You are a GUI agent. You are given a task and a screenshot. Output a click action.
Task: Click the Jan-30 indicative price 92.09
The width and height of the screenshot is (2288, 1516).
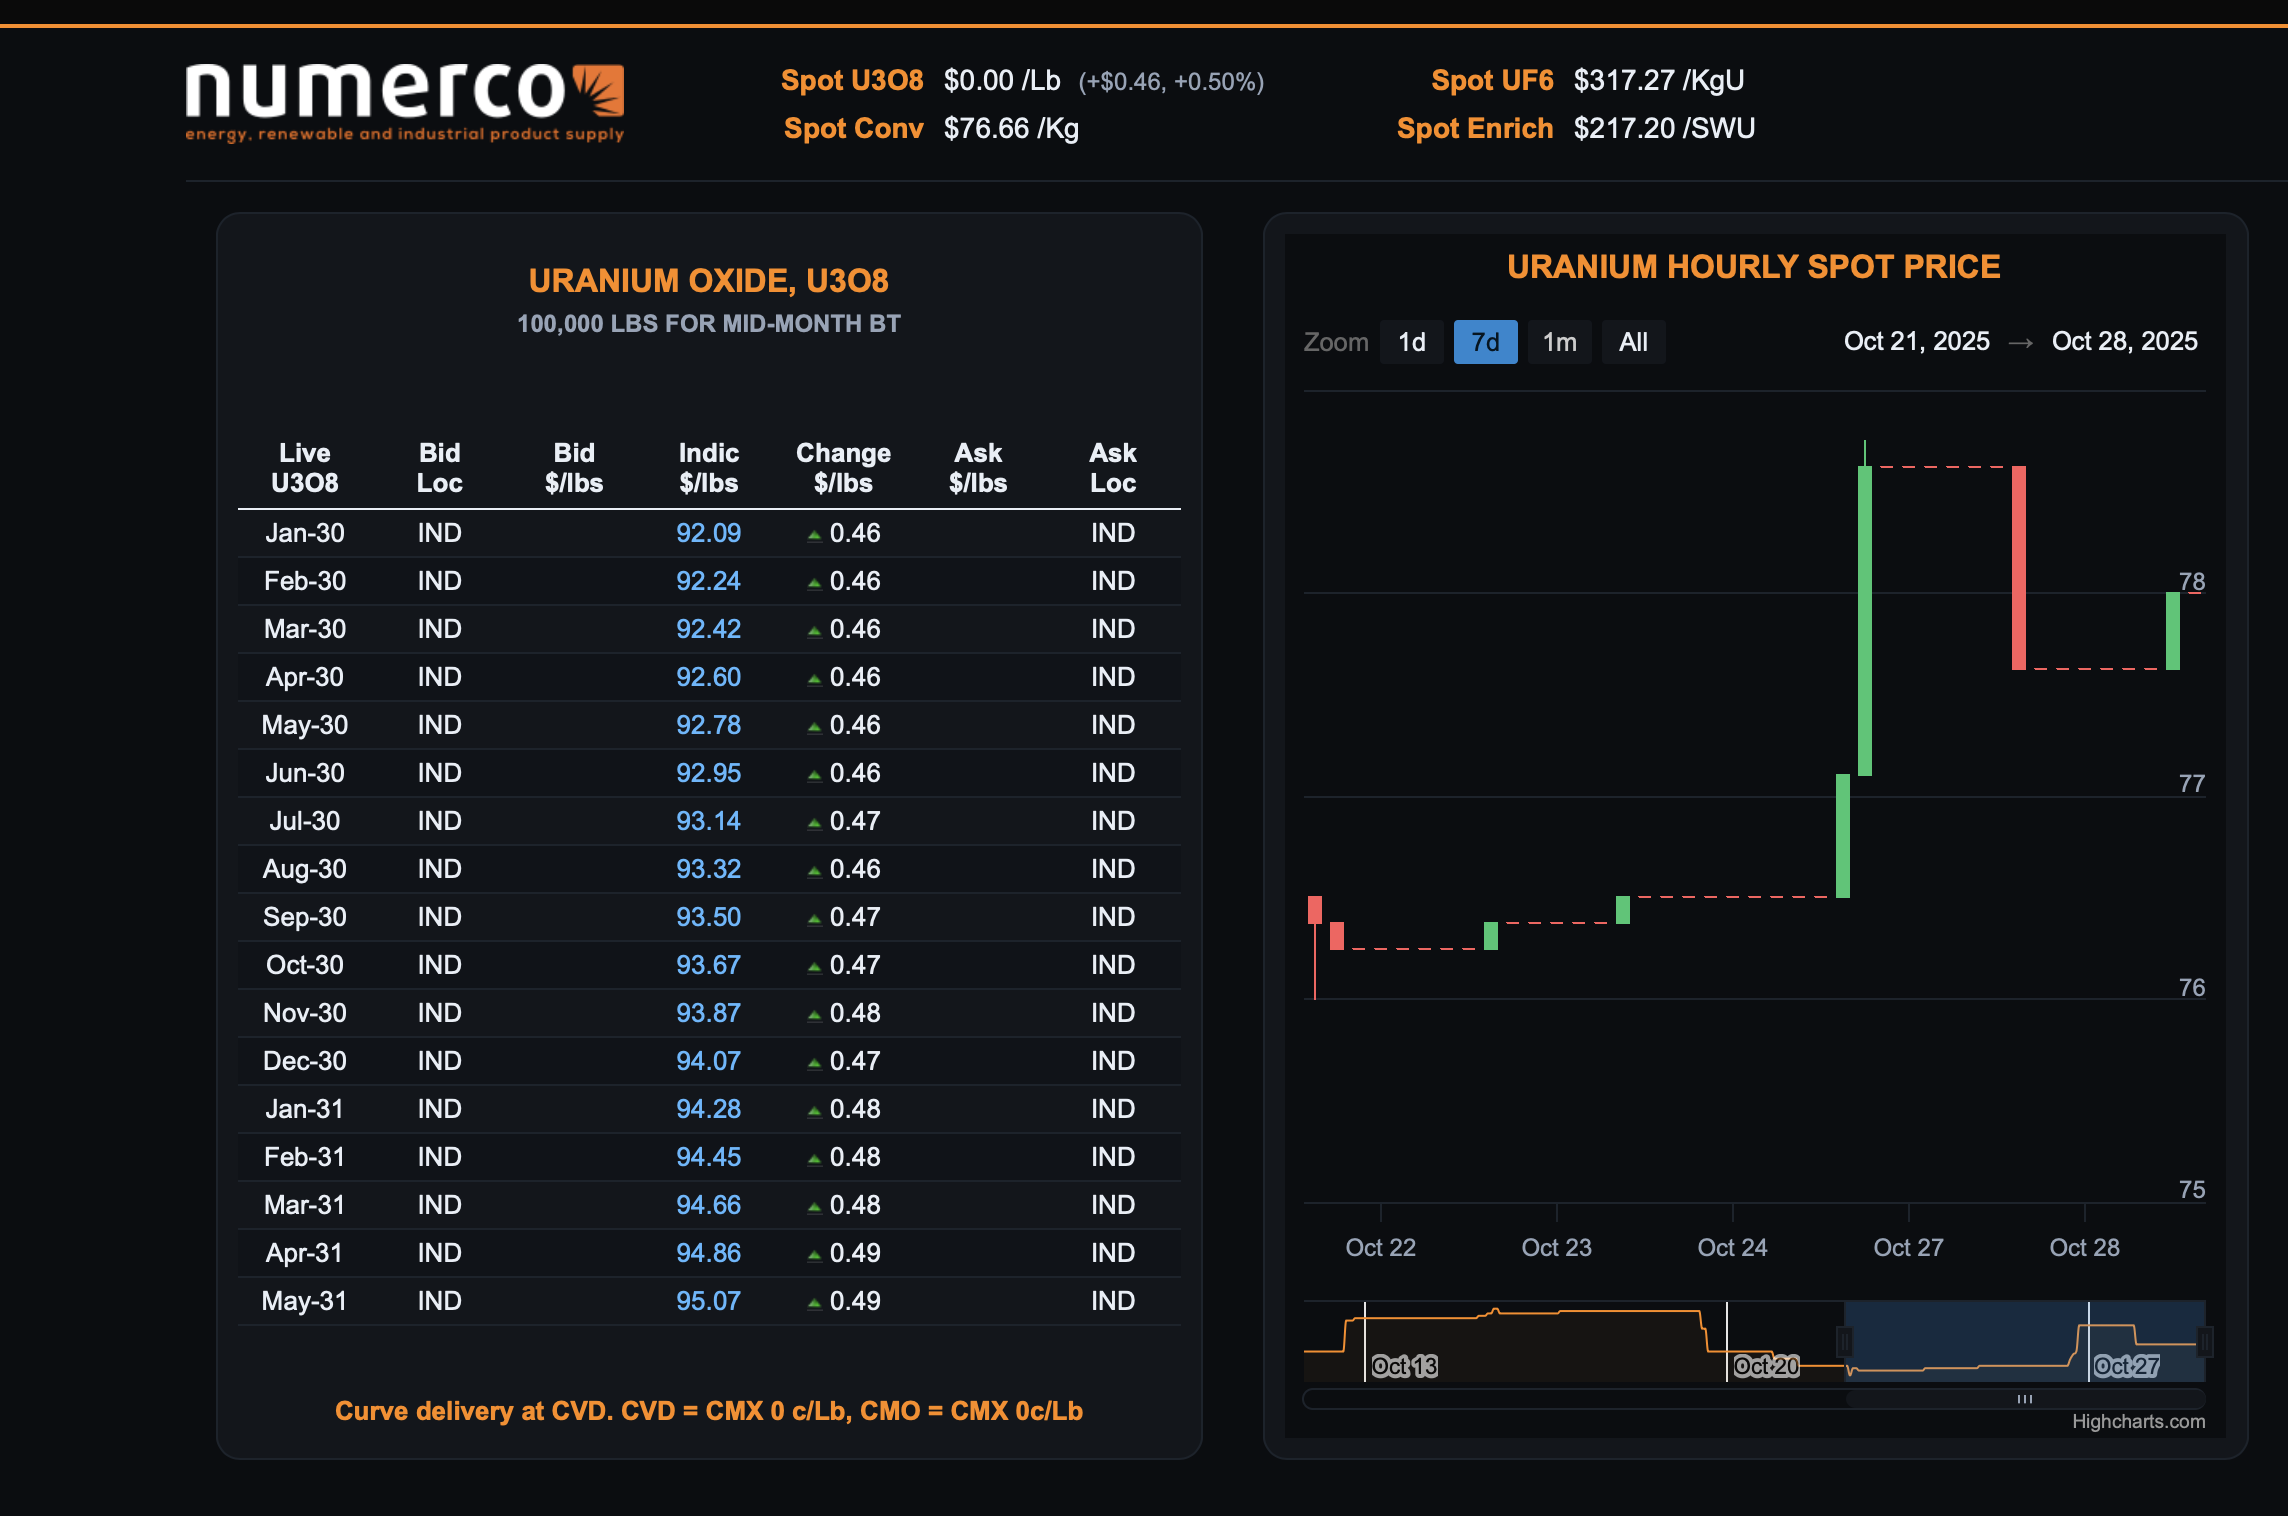pyautogui.click(x=708, y=533)
